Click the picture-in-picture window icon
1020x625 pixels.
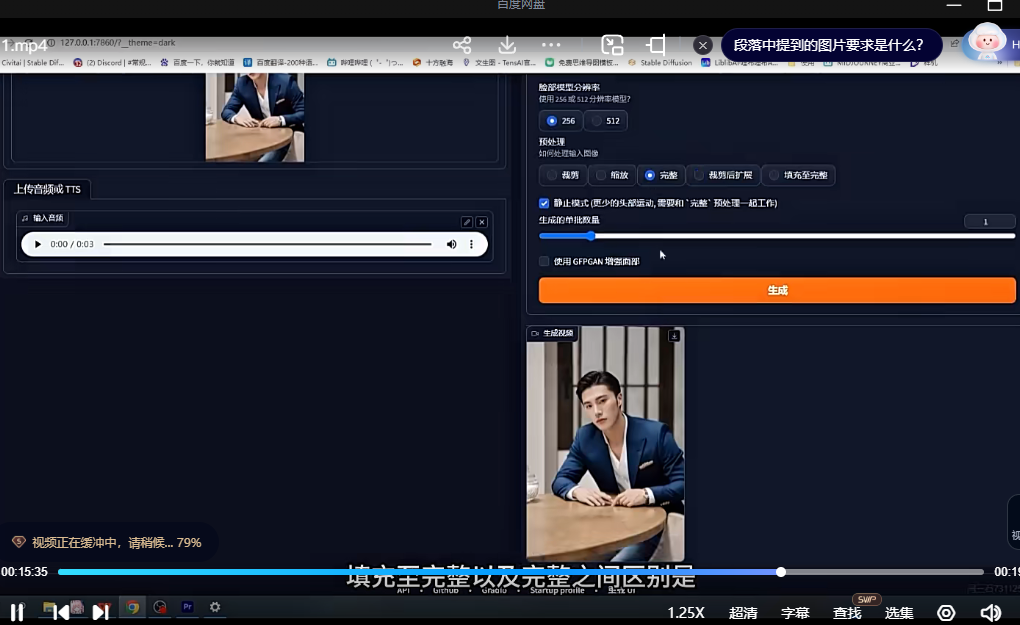612,45
